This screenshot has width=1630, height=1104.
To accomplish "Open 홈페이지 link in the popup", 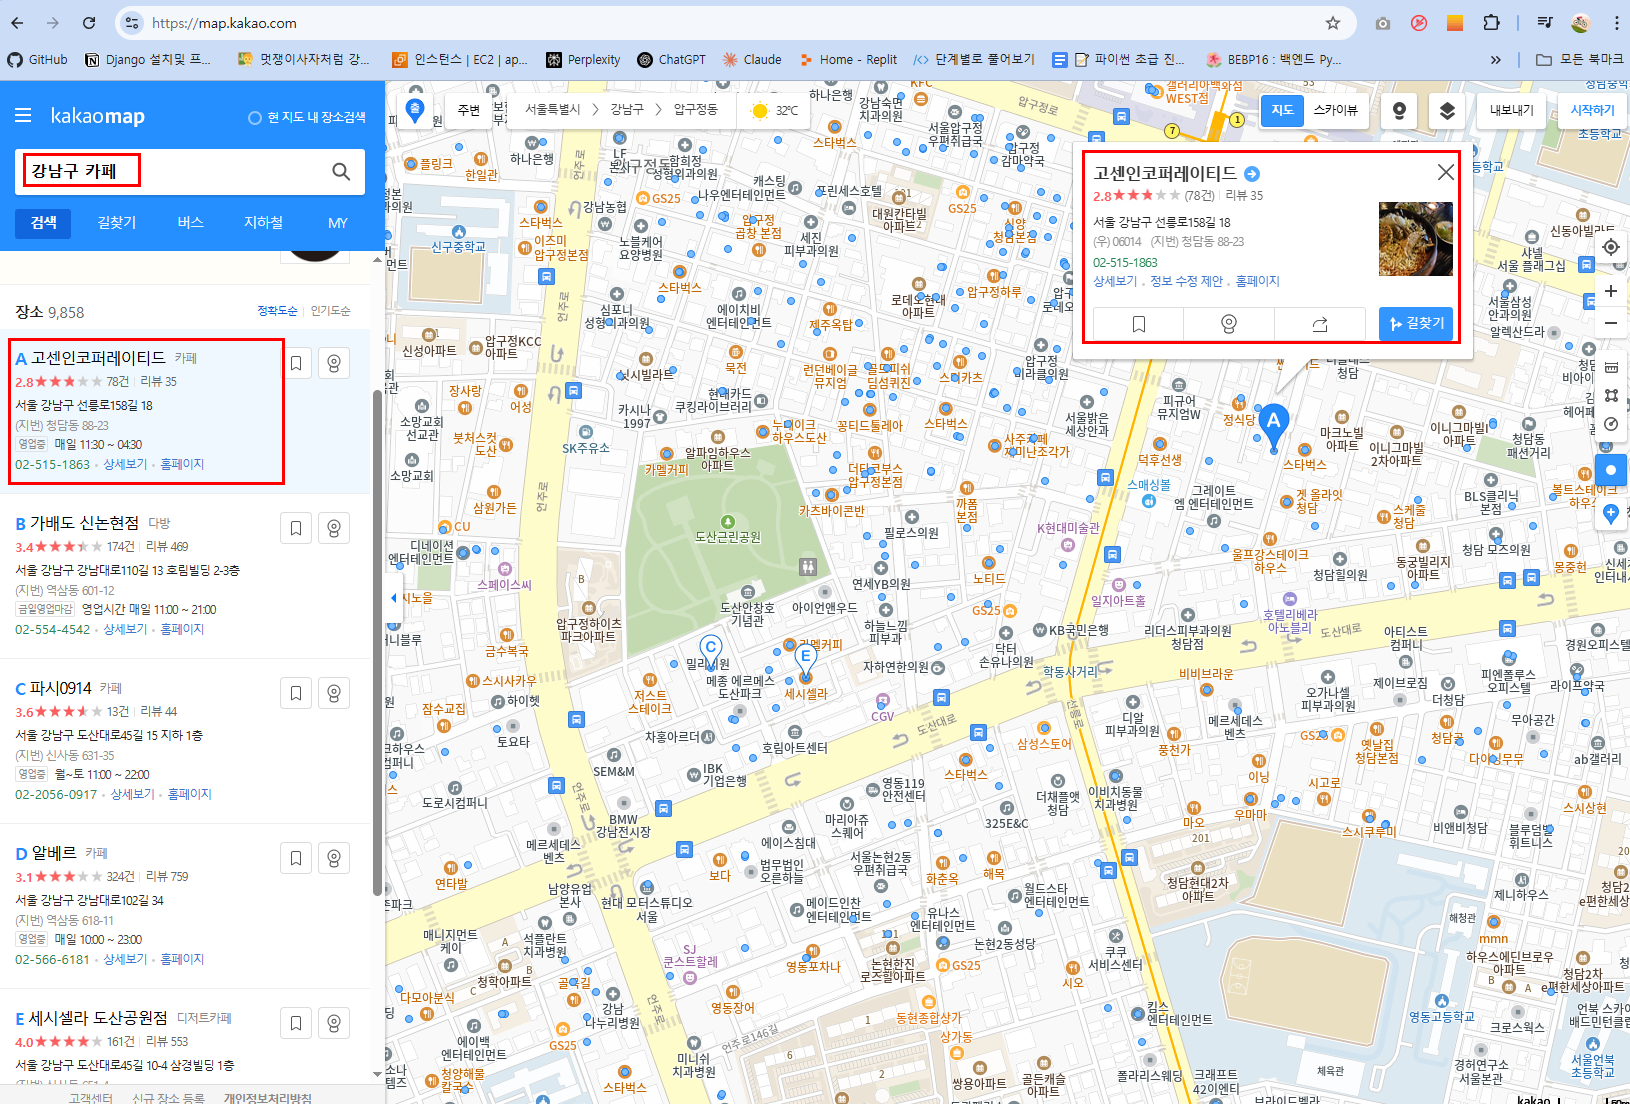I will point(1257,281).
